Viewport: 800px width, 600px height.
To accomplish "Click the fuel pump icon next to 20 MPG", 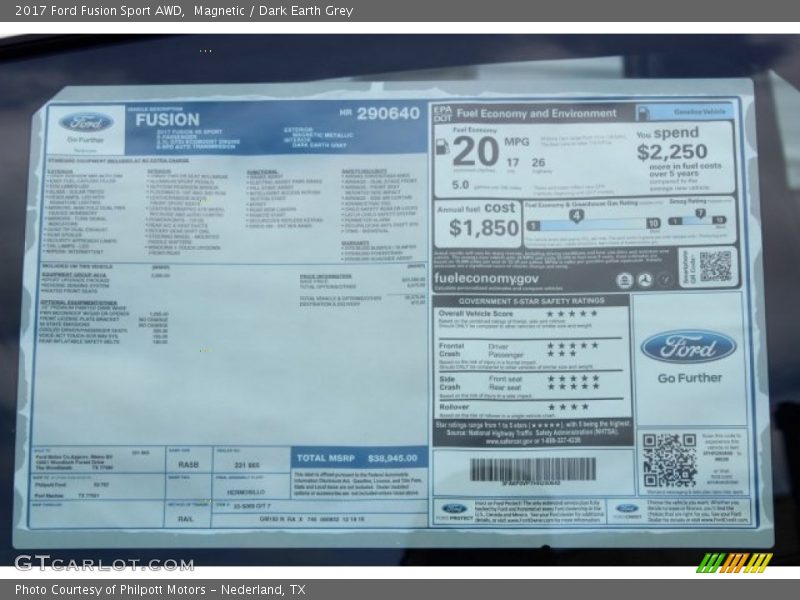I will coord(443,148).
